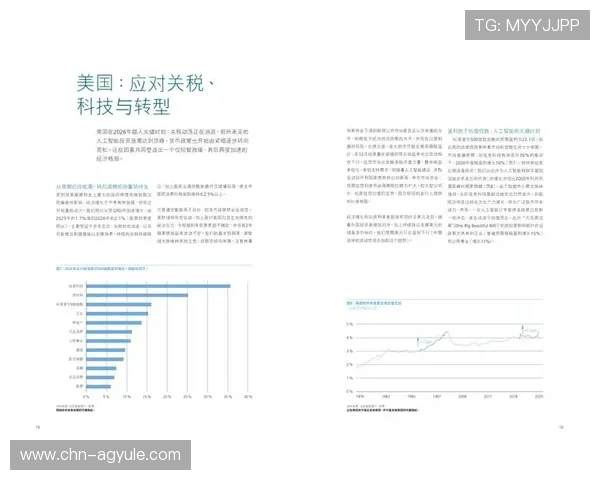Click the 2025 year label on the line chart
600x480 pixels.
(539, 397)
